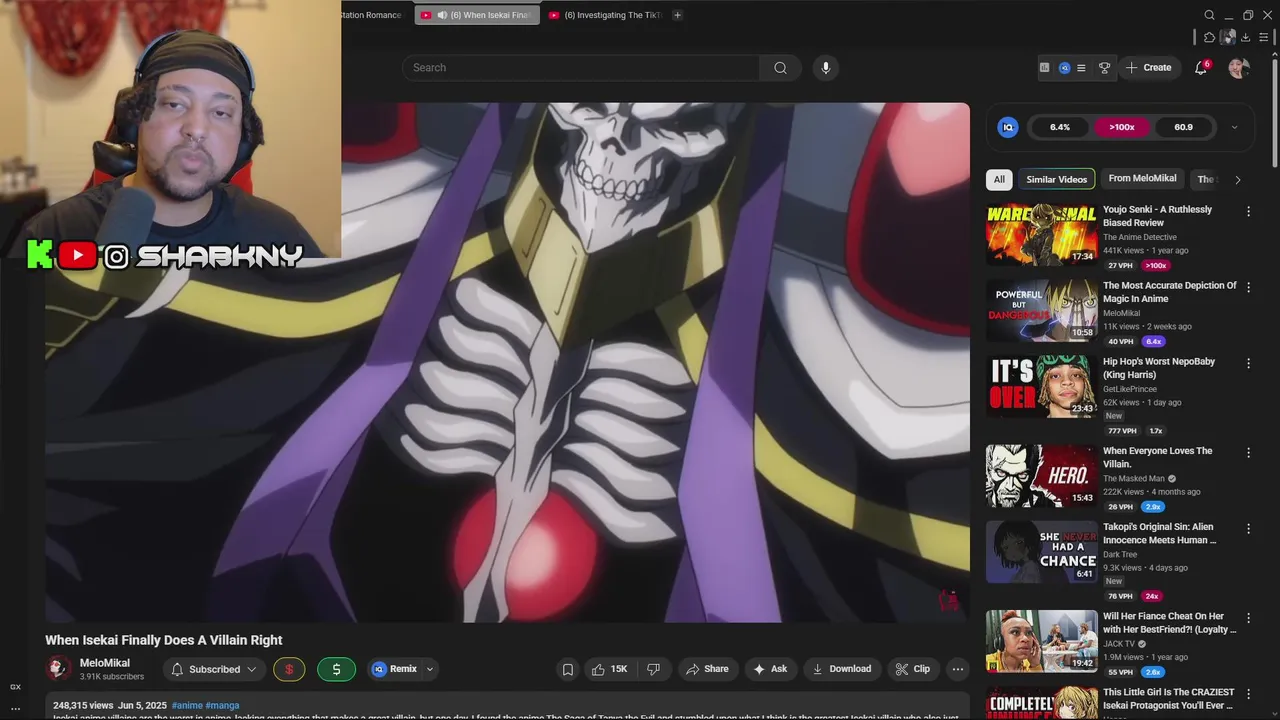Open new browser tab with plus
Screen dimensions: 1280x720
tap(677, 15)
